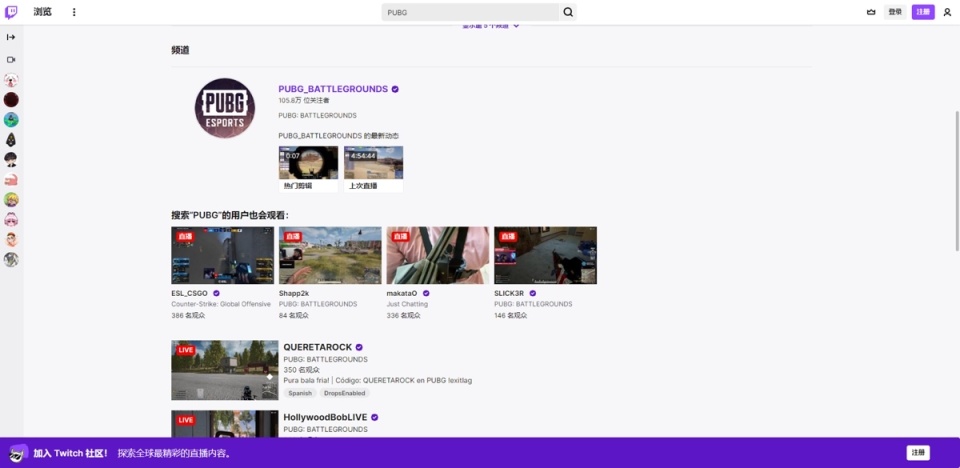The height and width of the screenshot is (468, 960).
Task: Open Shapp2k live stream thumbnail
Action: coord(330,255)
